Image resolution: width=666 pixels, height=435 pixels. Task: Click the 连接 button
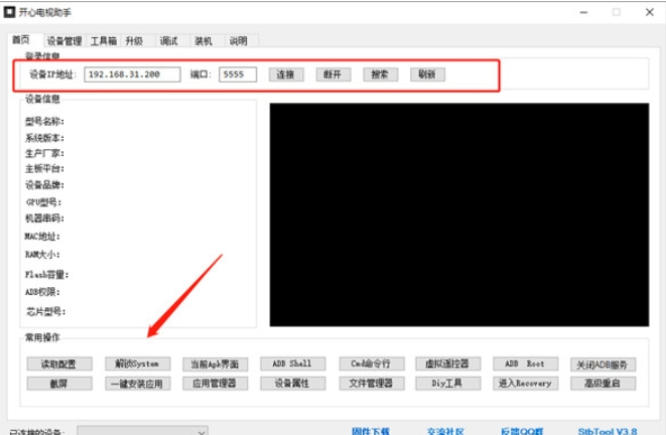(286, 74)
